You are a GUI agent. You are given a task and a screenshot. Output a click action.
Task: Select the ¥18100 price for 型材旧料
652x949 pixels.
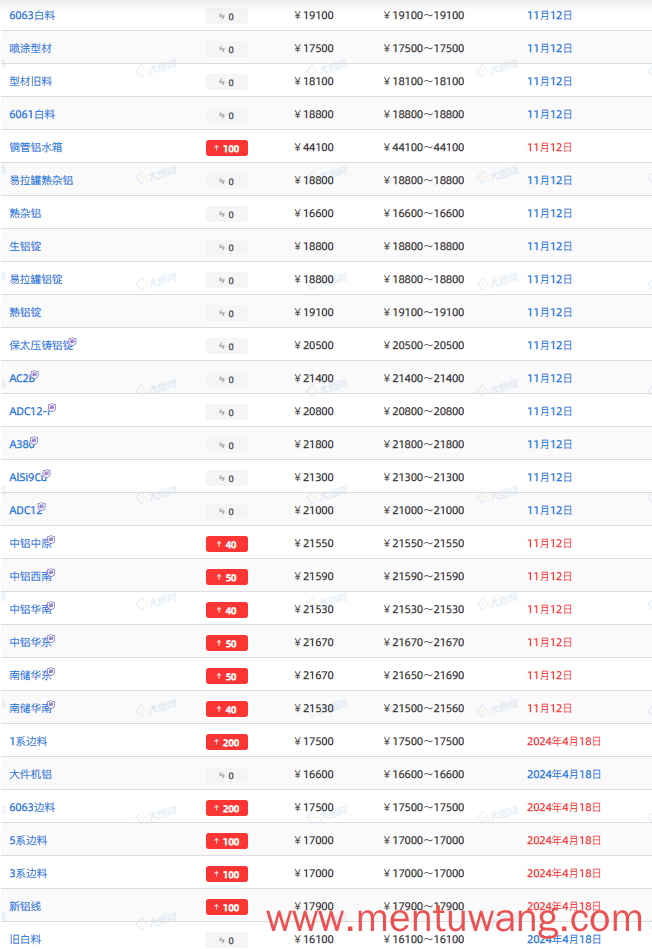click(x=314, y=81)
